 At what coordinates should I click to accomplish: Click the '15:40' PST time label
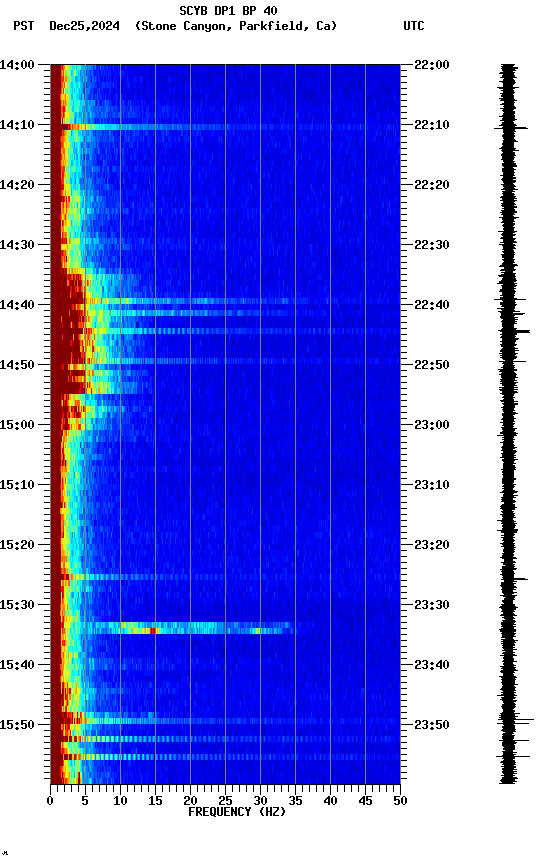pyautogui.click(x=17, y=665)
